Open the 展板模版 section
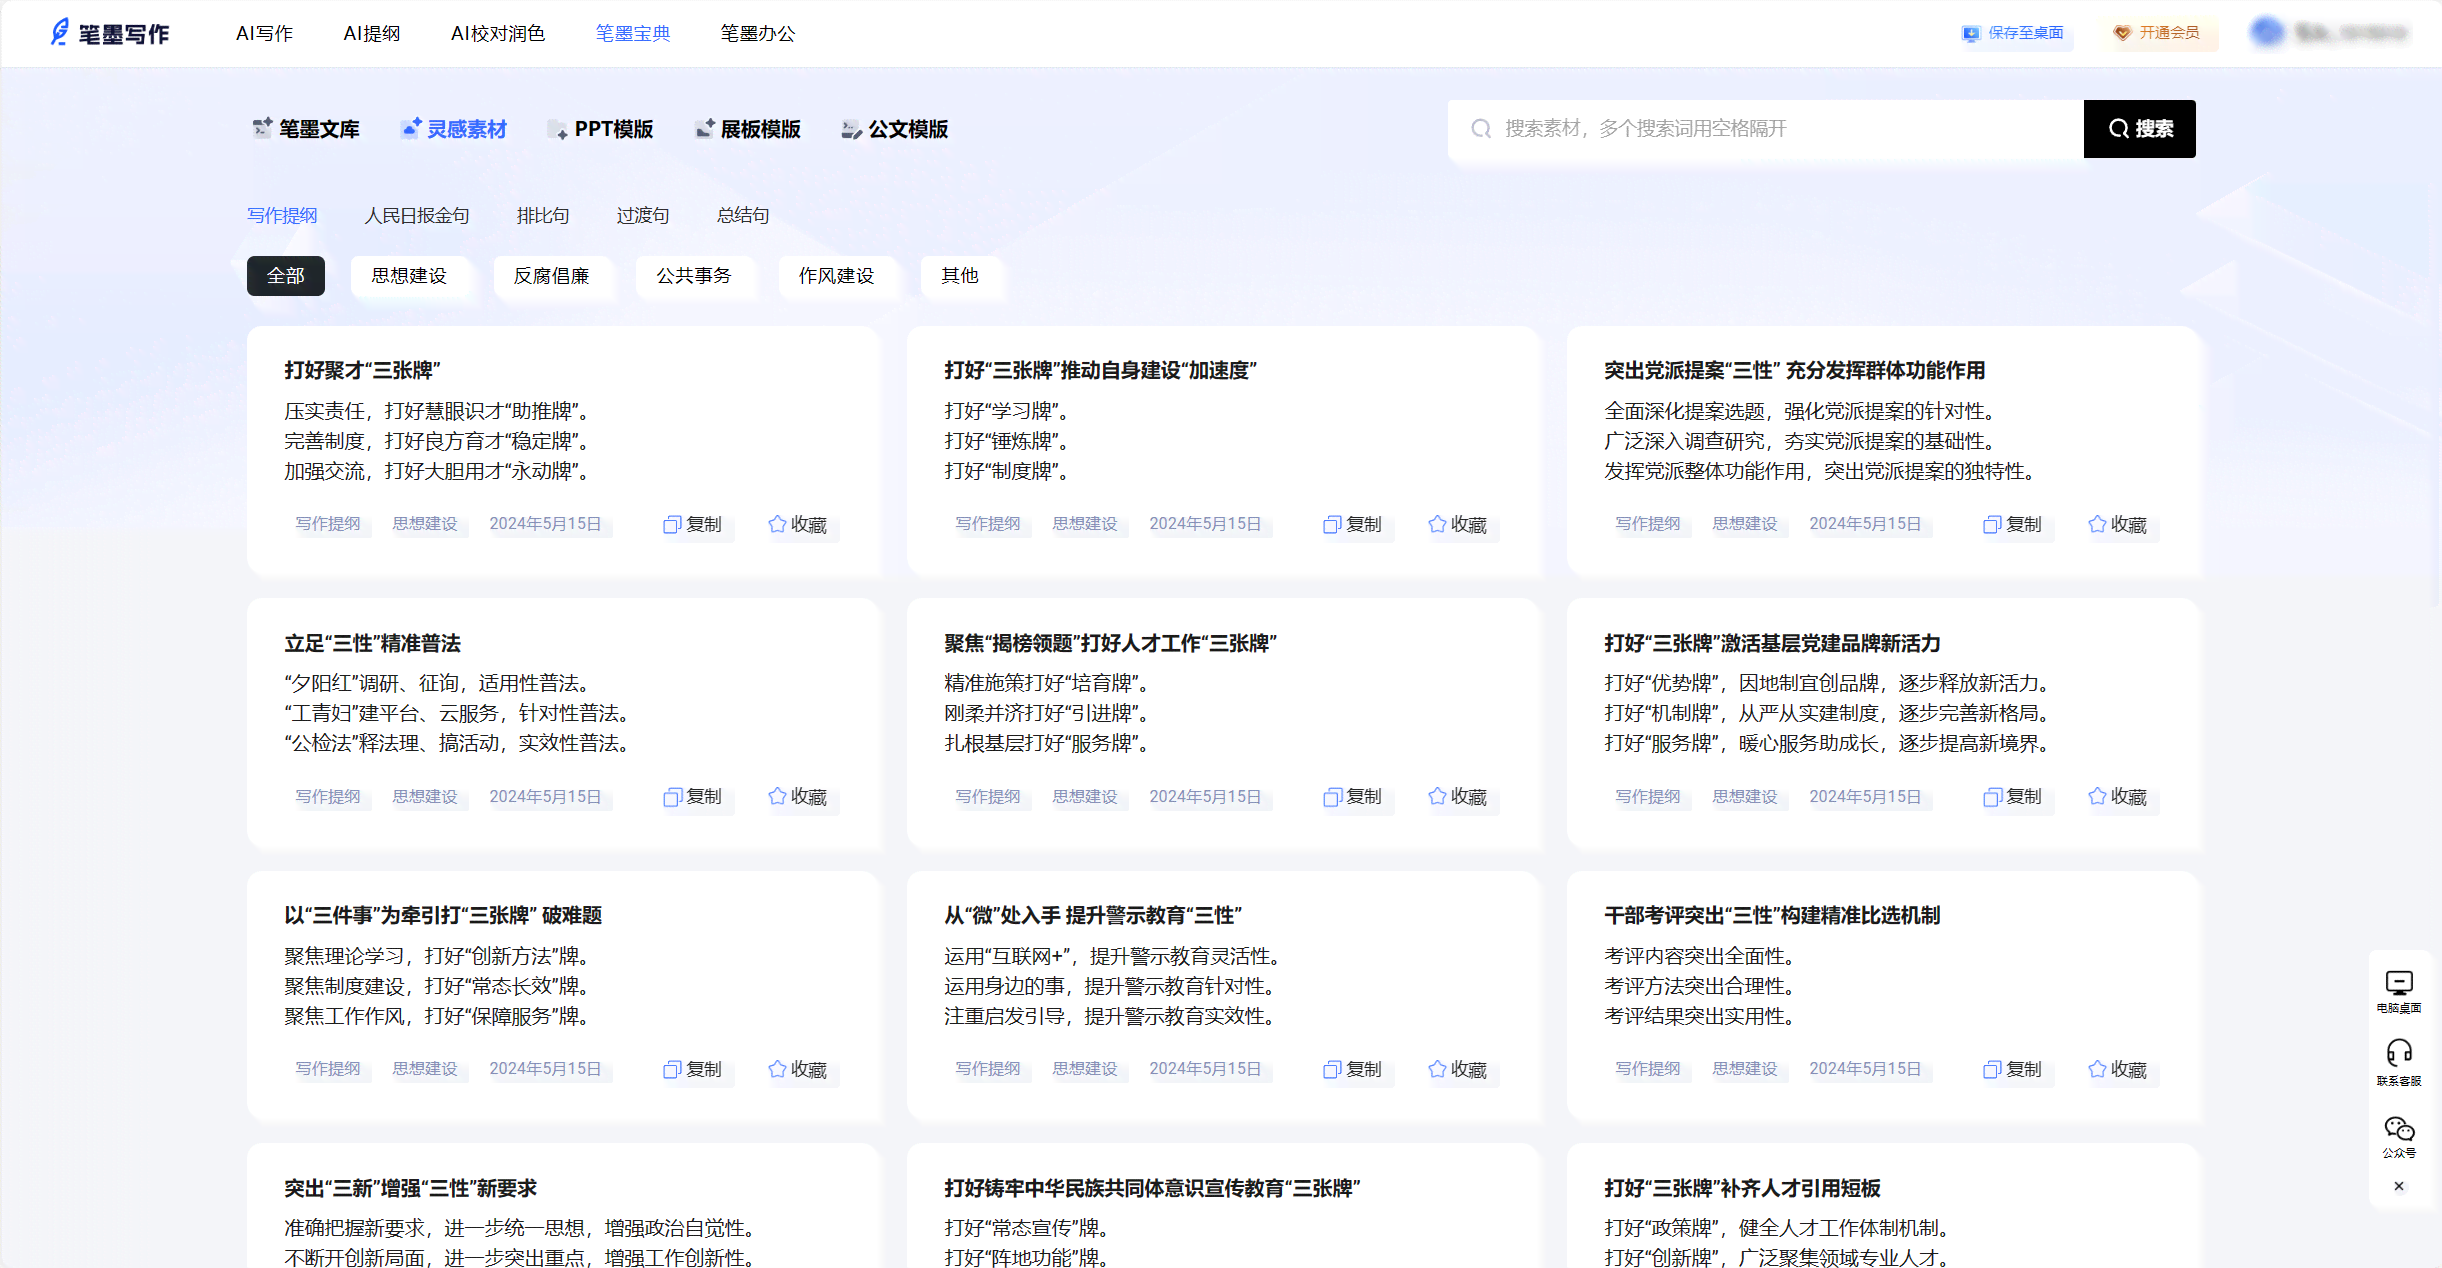The width and height of the screenshot is (2442, 1268). click(x=748, y=129)
